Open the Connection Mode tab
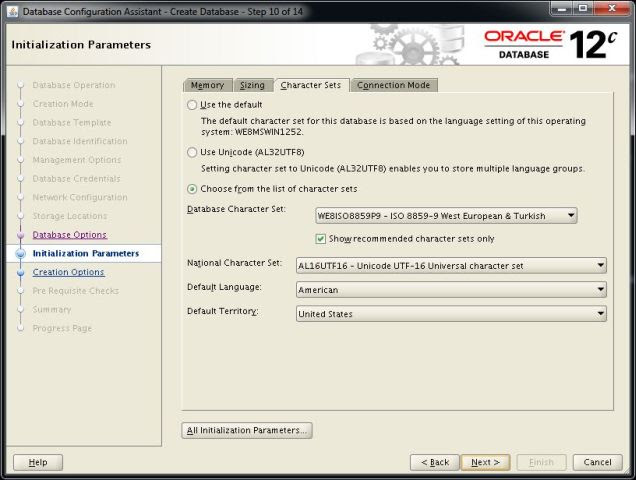 tap(393, 85)
